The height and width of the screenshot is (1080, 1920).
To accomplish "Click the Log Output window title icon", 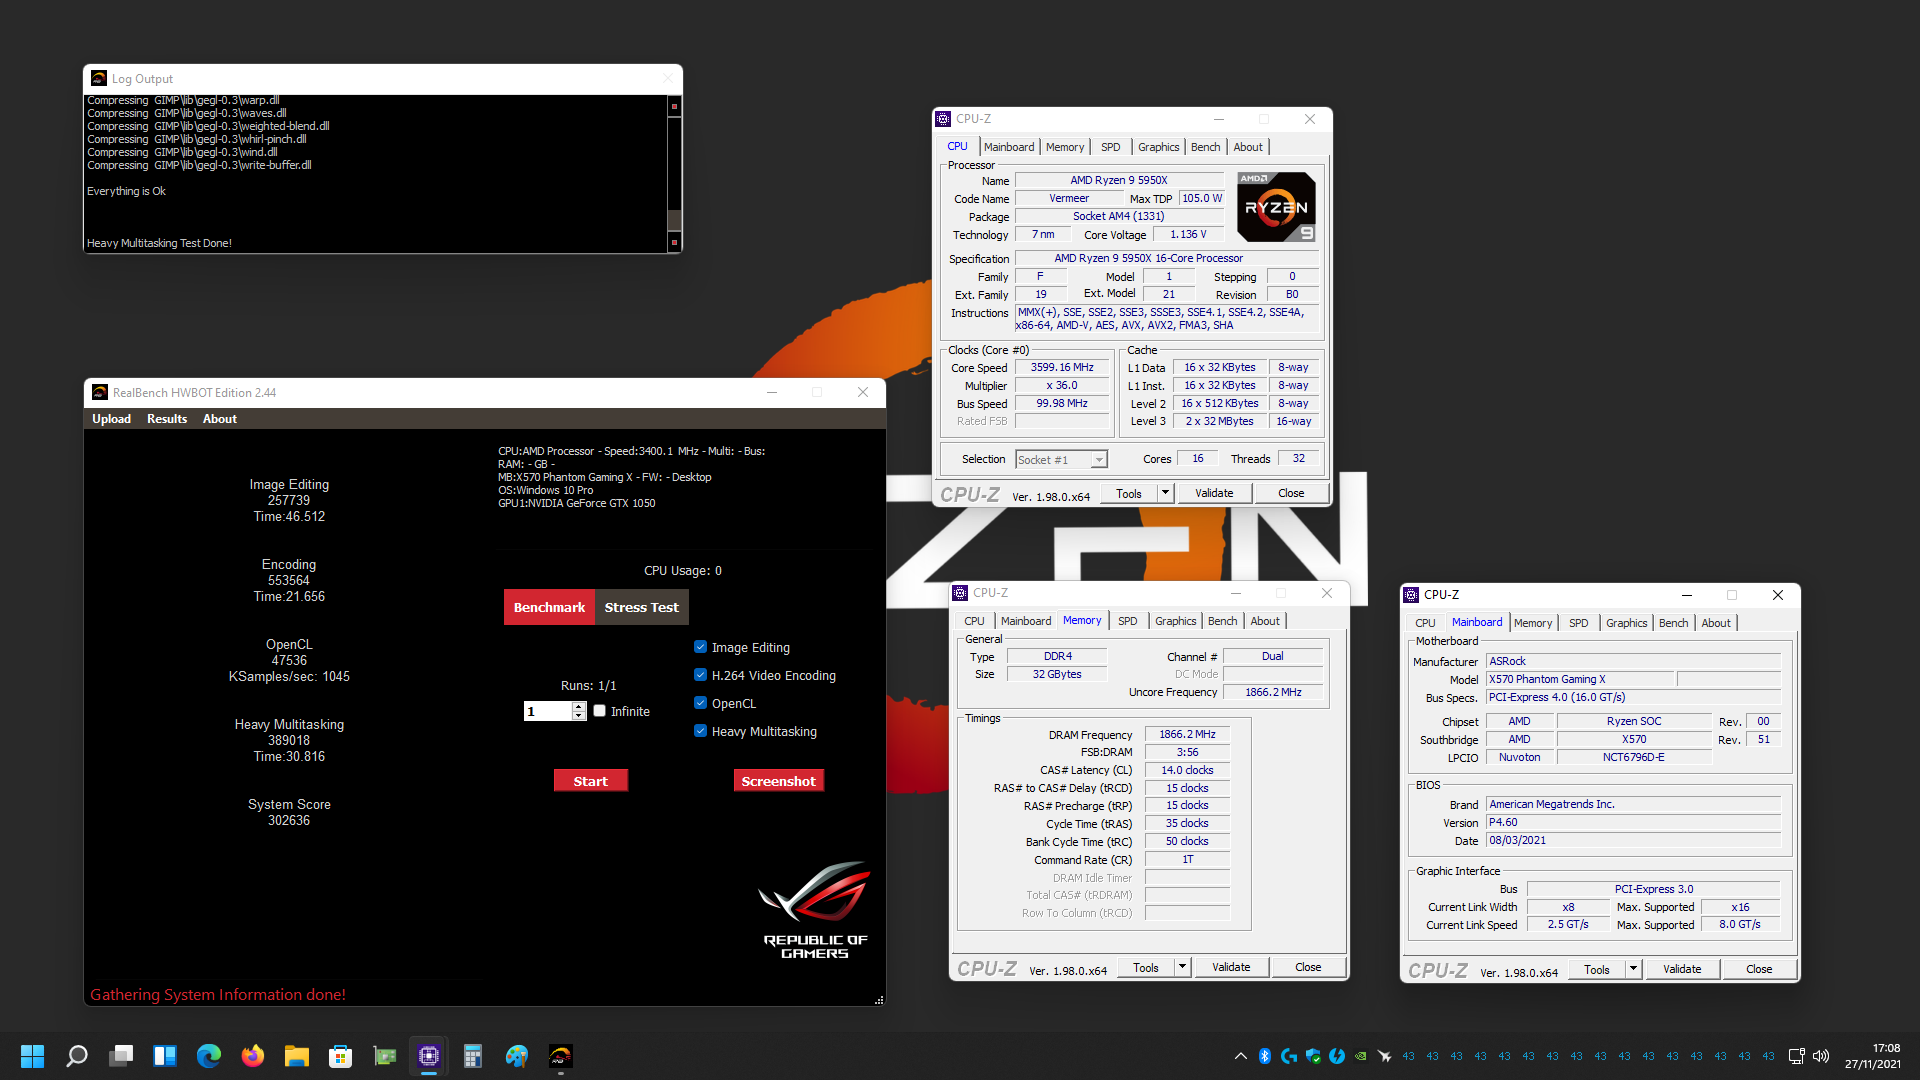I will tap(99, 78).
